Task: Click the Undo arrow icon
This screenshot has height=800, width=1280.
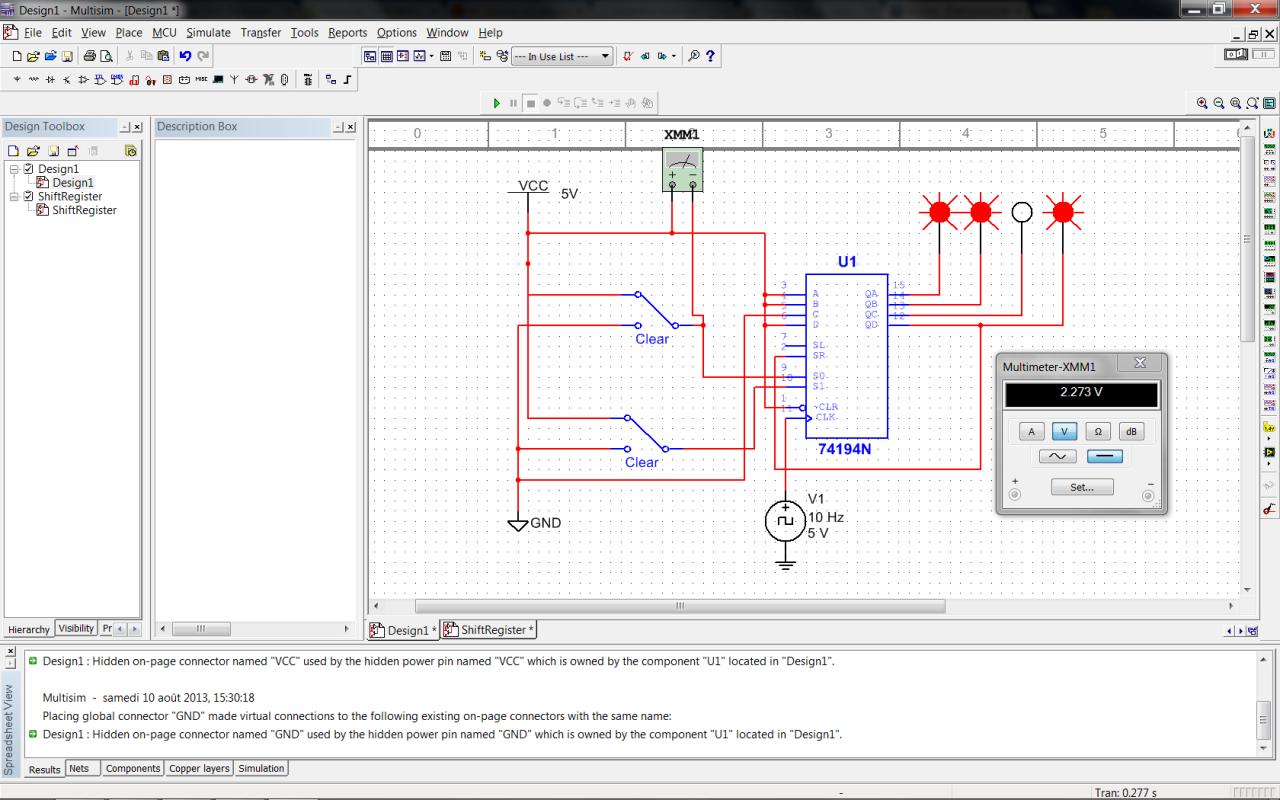Action: click(186, 57)
